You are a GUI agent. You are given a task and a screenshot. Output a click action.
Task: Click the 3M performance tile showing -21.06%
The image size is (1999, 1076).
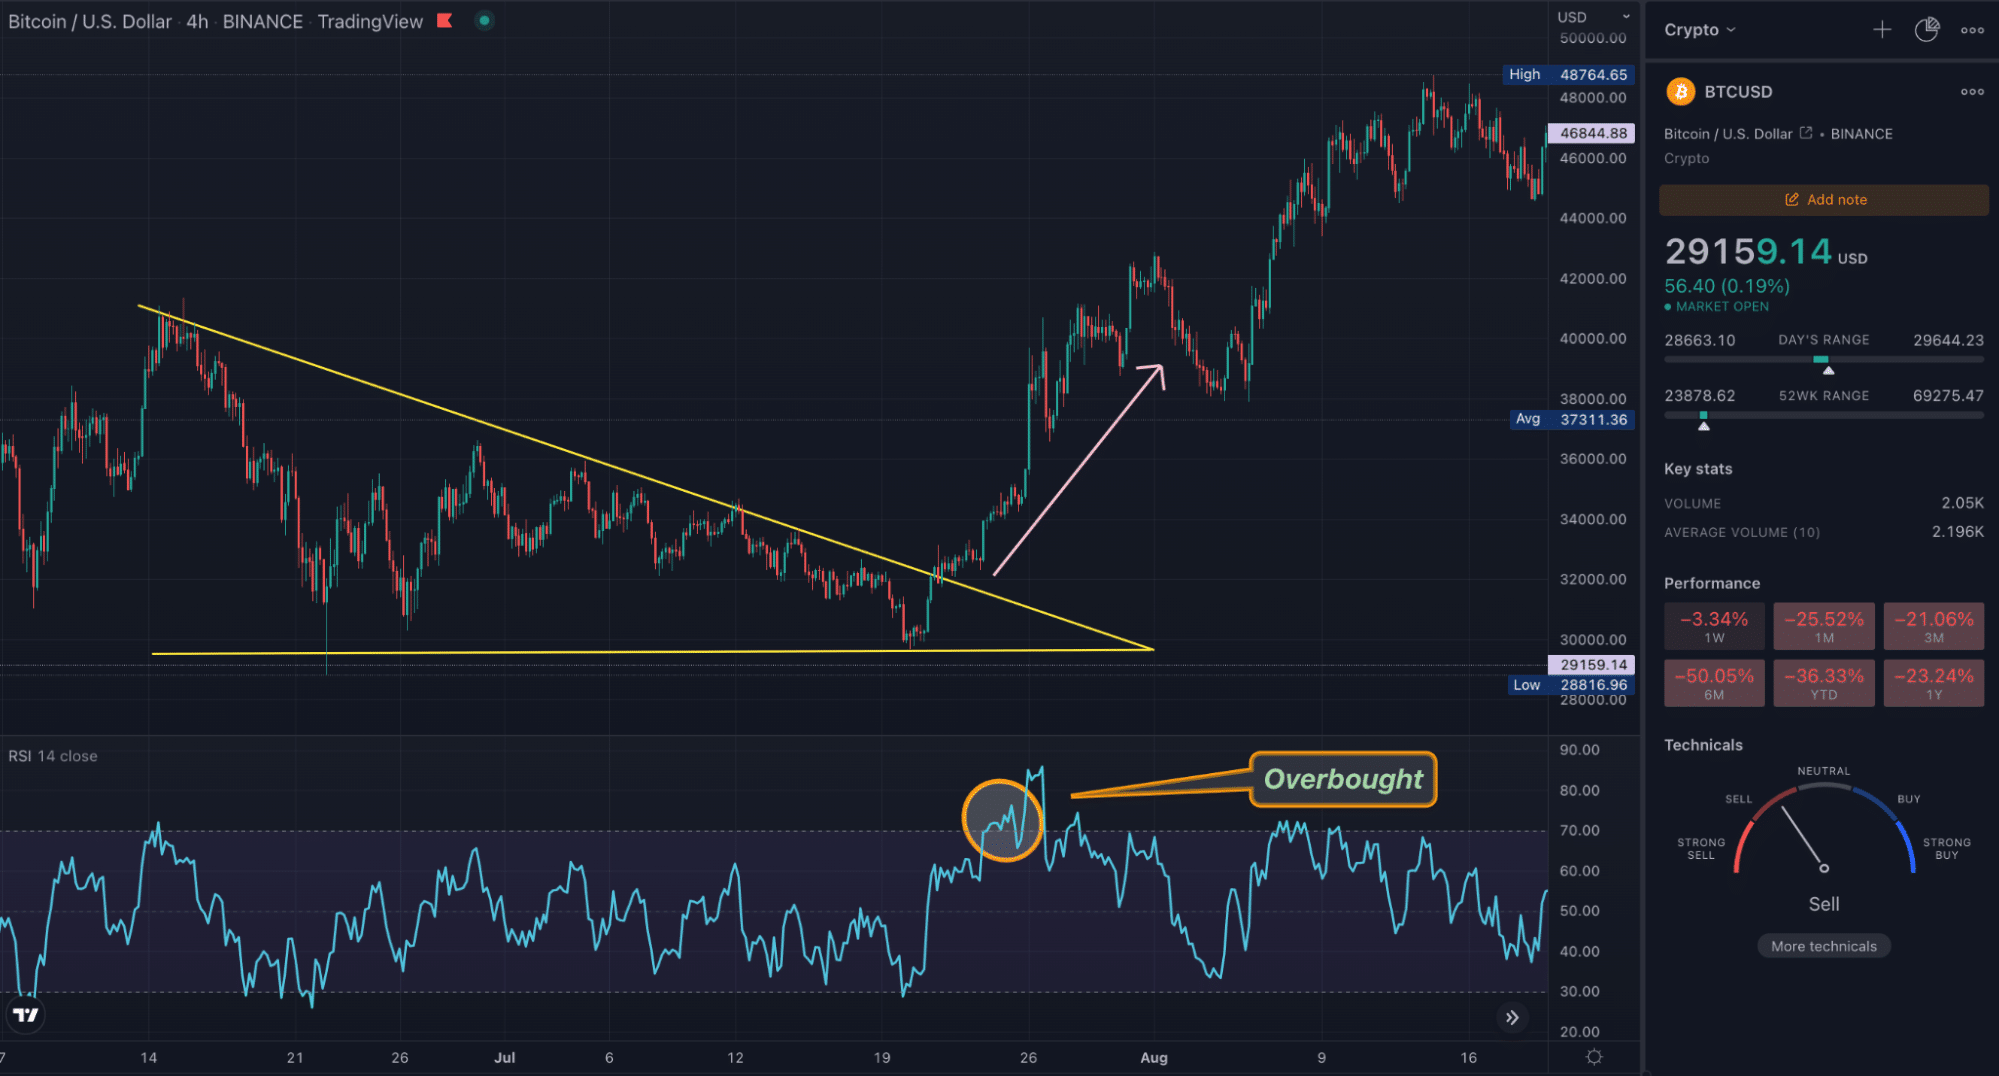1934,626
